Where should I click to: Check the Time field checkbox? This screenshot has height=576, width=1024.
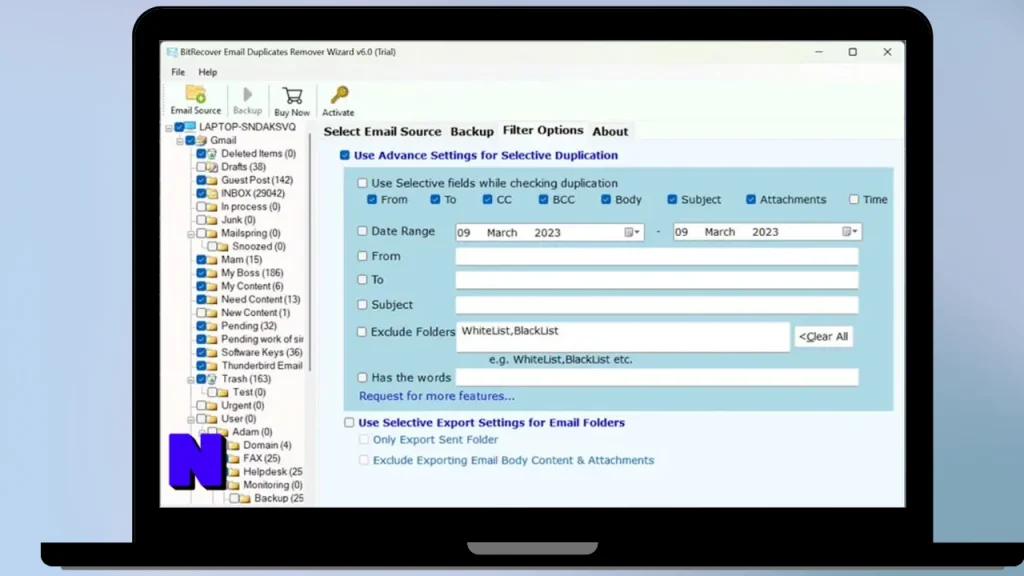854,199
